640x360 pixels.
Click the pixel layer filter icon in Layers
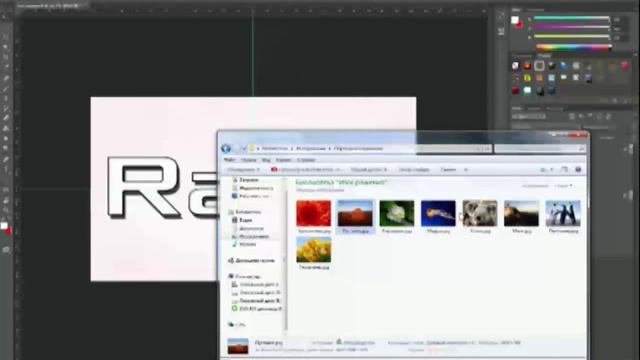[572, 116]
